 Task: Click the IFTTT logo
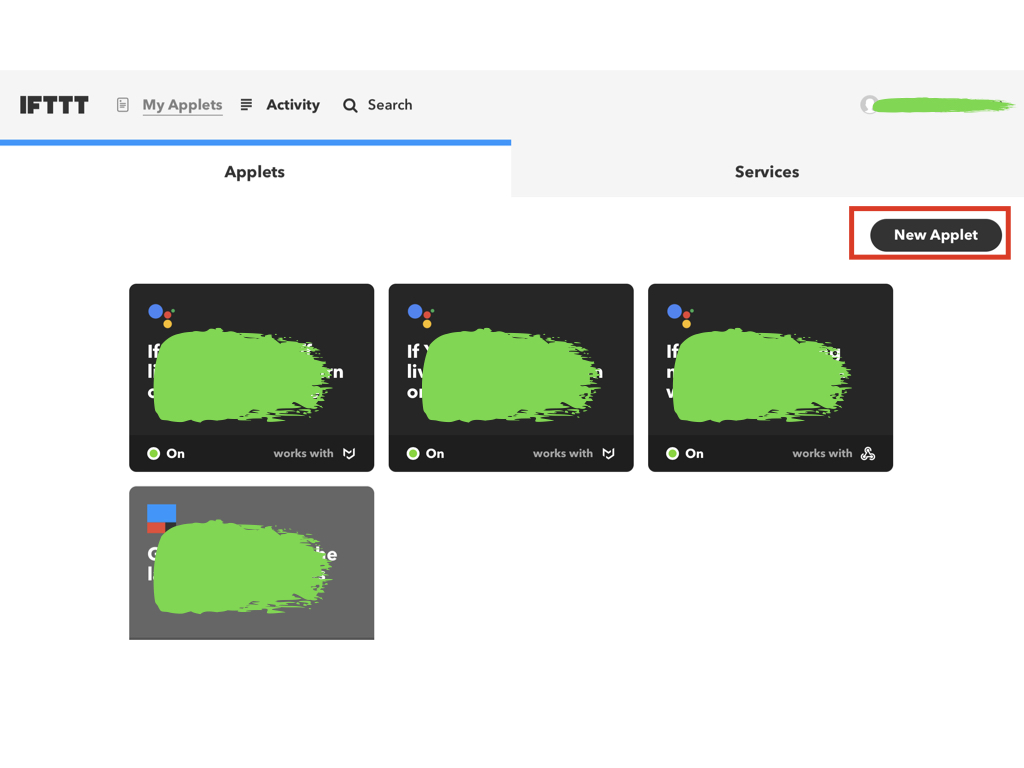pyautogui.click(x=54, y=105)
